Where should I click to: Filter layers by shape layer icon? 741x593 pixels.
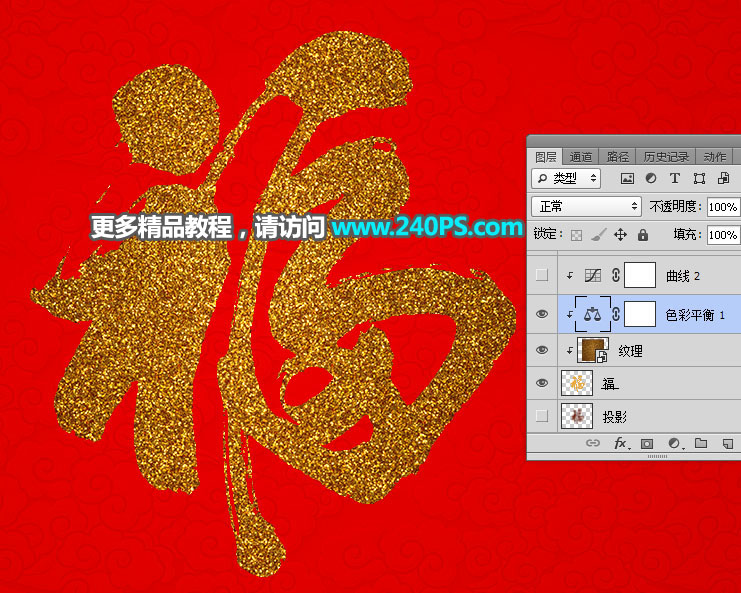(699, 179)
